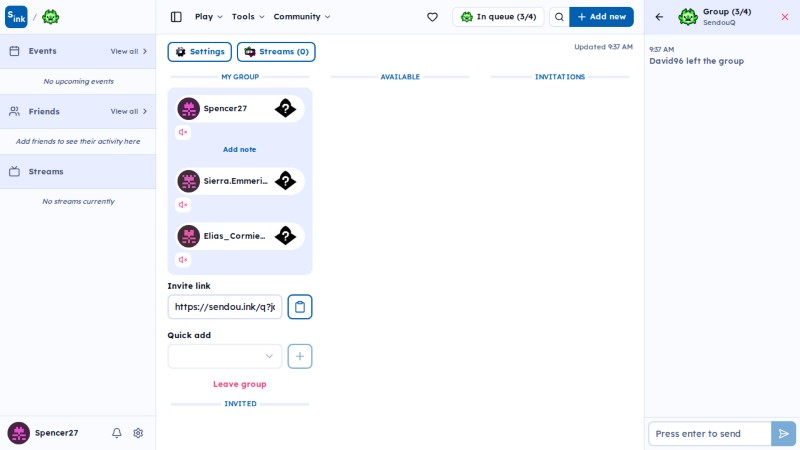Click Elias_Cormie avatar in group list
This screenshot has width=800, height=450.
click(188, 236)
